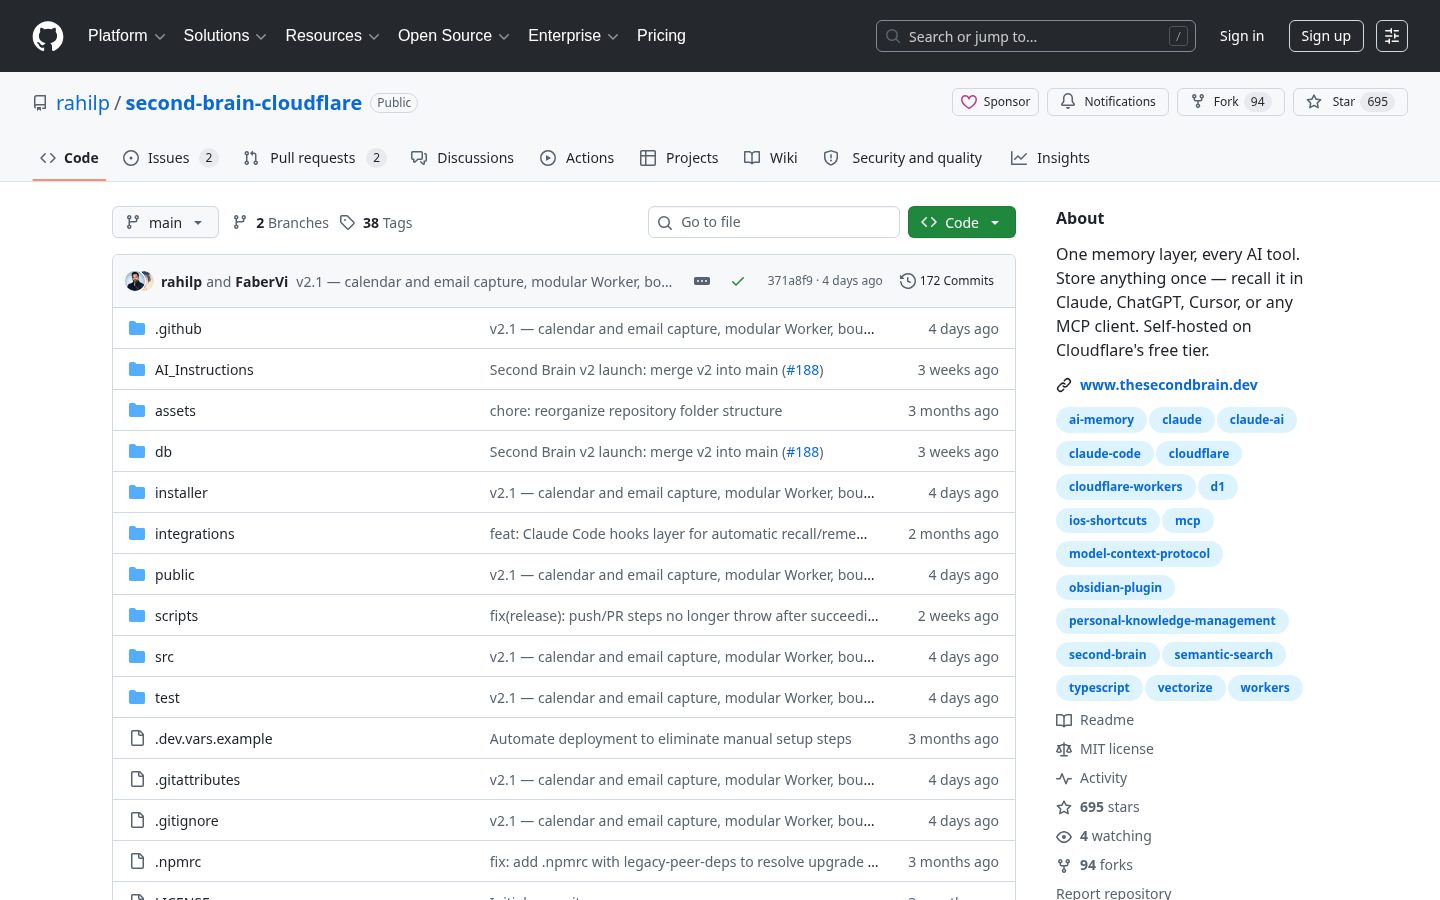The height and width of the screenshot is (900, 1440).
Task: Open the test folder icon
Action: 137,697
